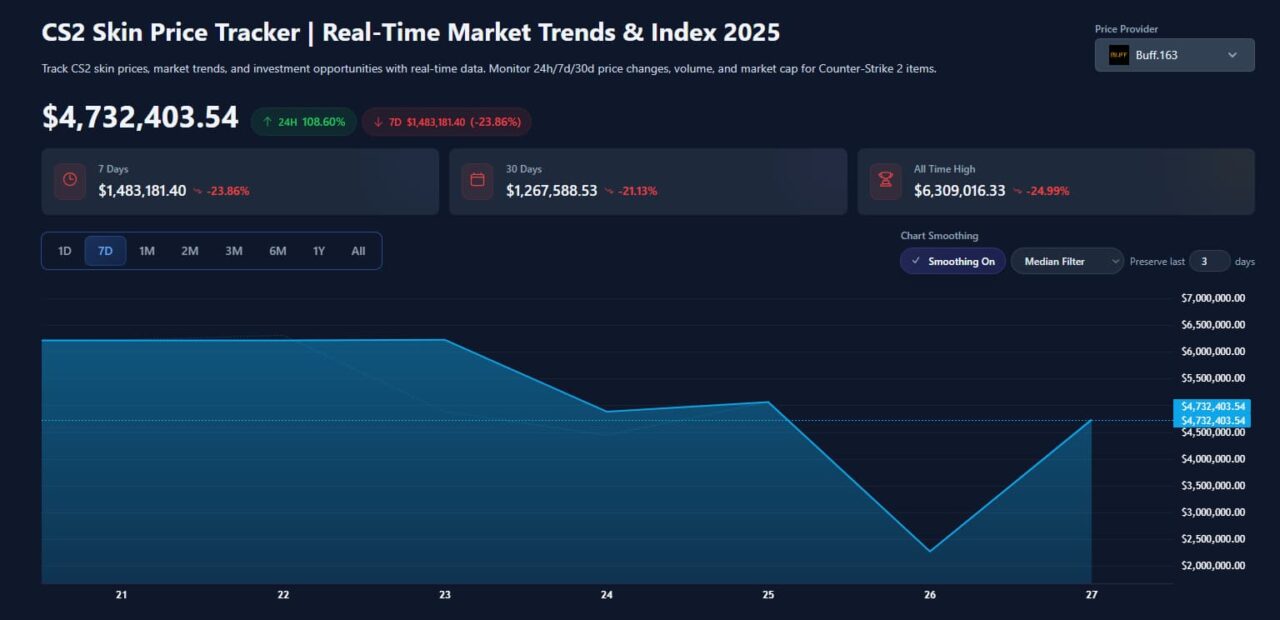Click the calendar icon in 30 Days card
Image resolution: width=1280 pixels, height=620 pixels.
(x=477, y=180)
